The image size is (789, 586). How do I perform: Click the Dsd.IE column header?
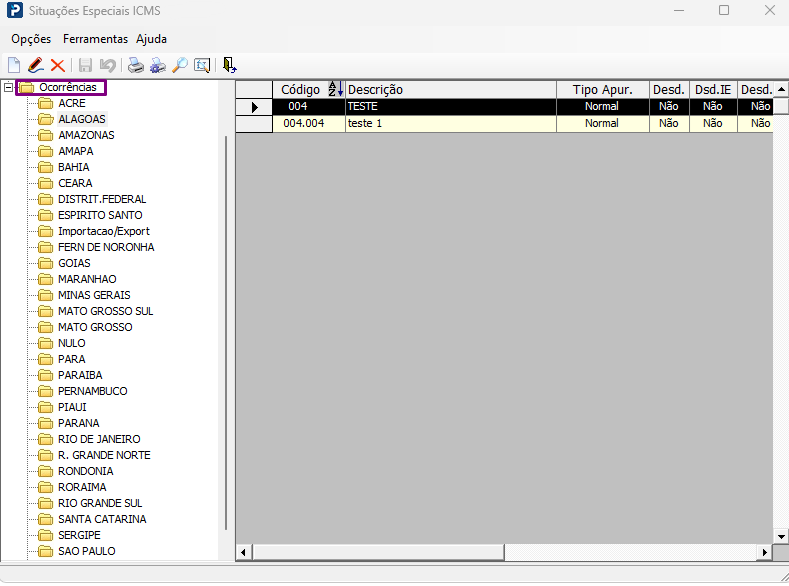tap(713, 90)
